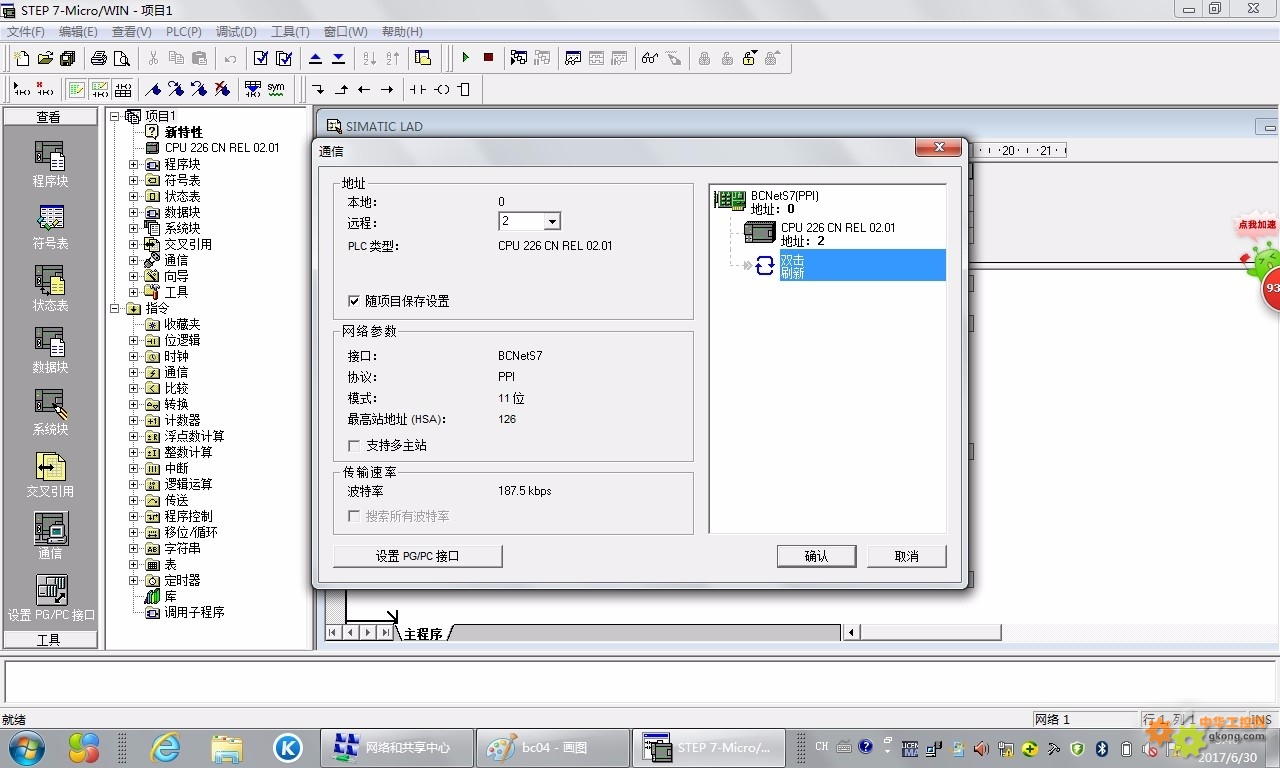The image size is (1280, 768).
Task: Expand 程序块 tree node
Action: (133, 164)
